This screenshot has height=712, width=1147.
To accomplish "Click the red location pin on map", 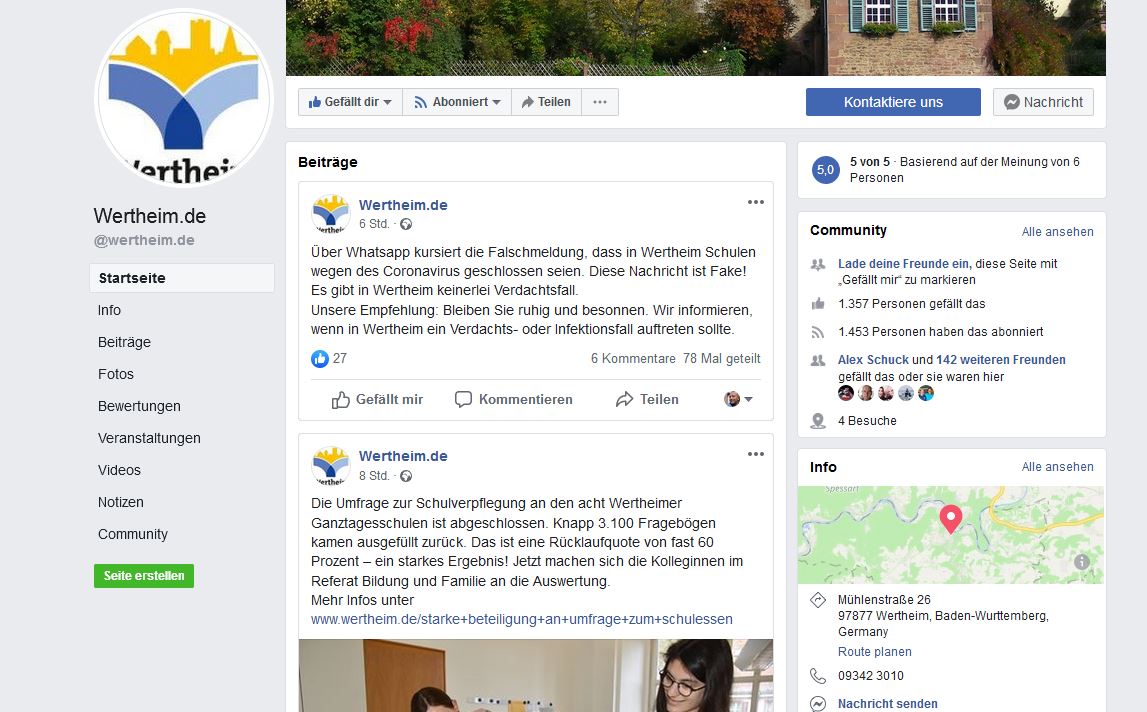I will (950, 518).
